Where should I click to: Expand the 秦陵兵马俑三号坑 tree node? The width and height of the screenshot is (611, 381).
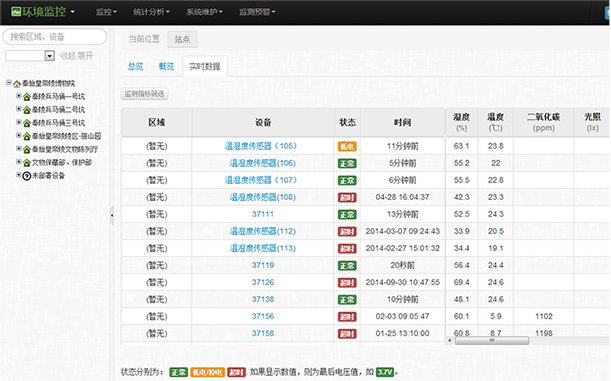tap(18, 122)
